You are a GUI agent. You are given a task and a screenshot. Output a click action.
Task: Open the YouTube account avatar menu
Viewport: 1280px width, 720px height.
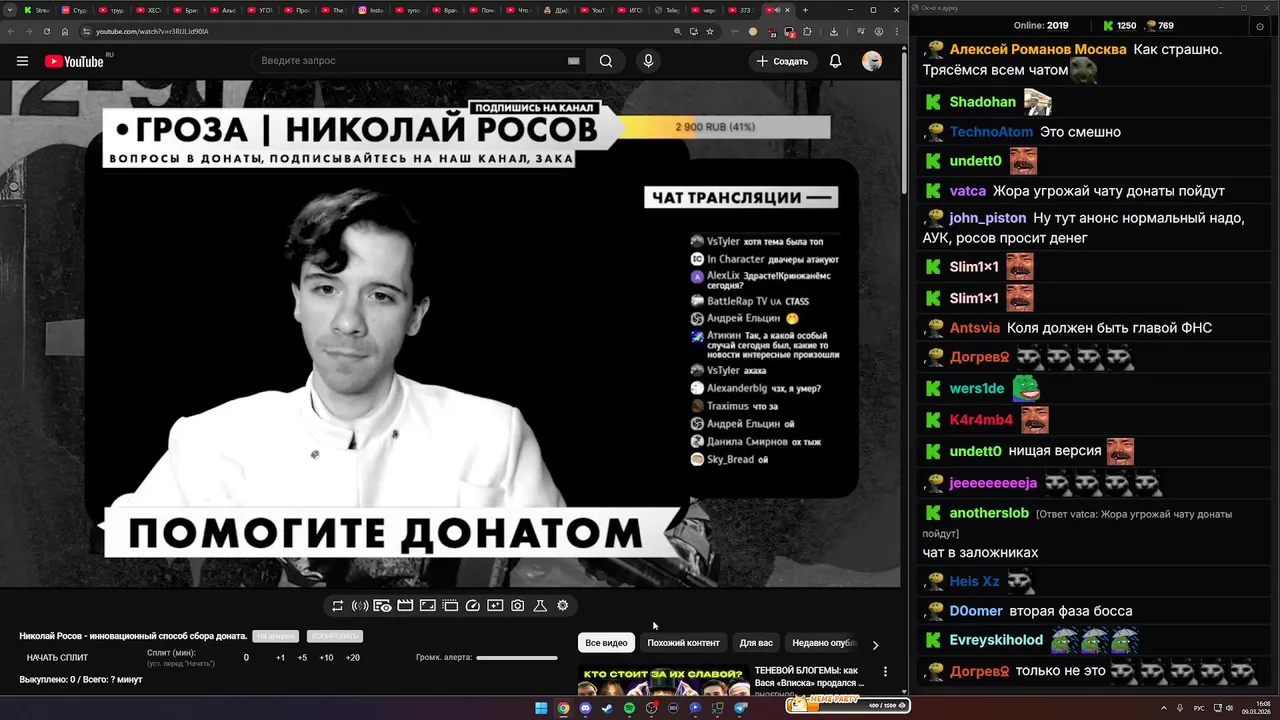point(872,61)
